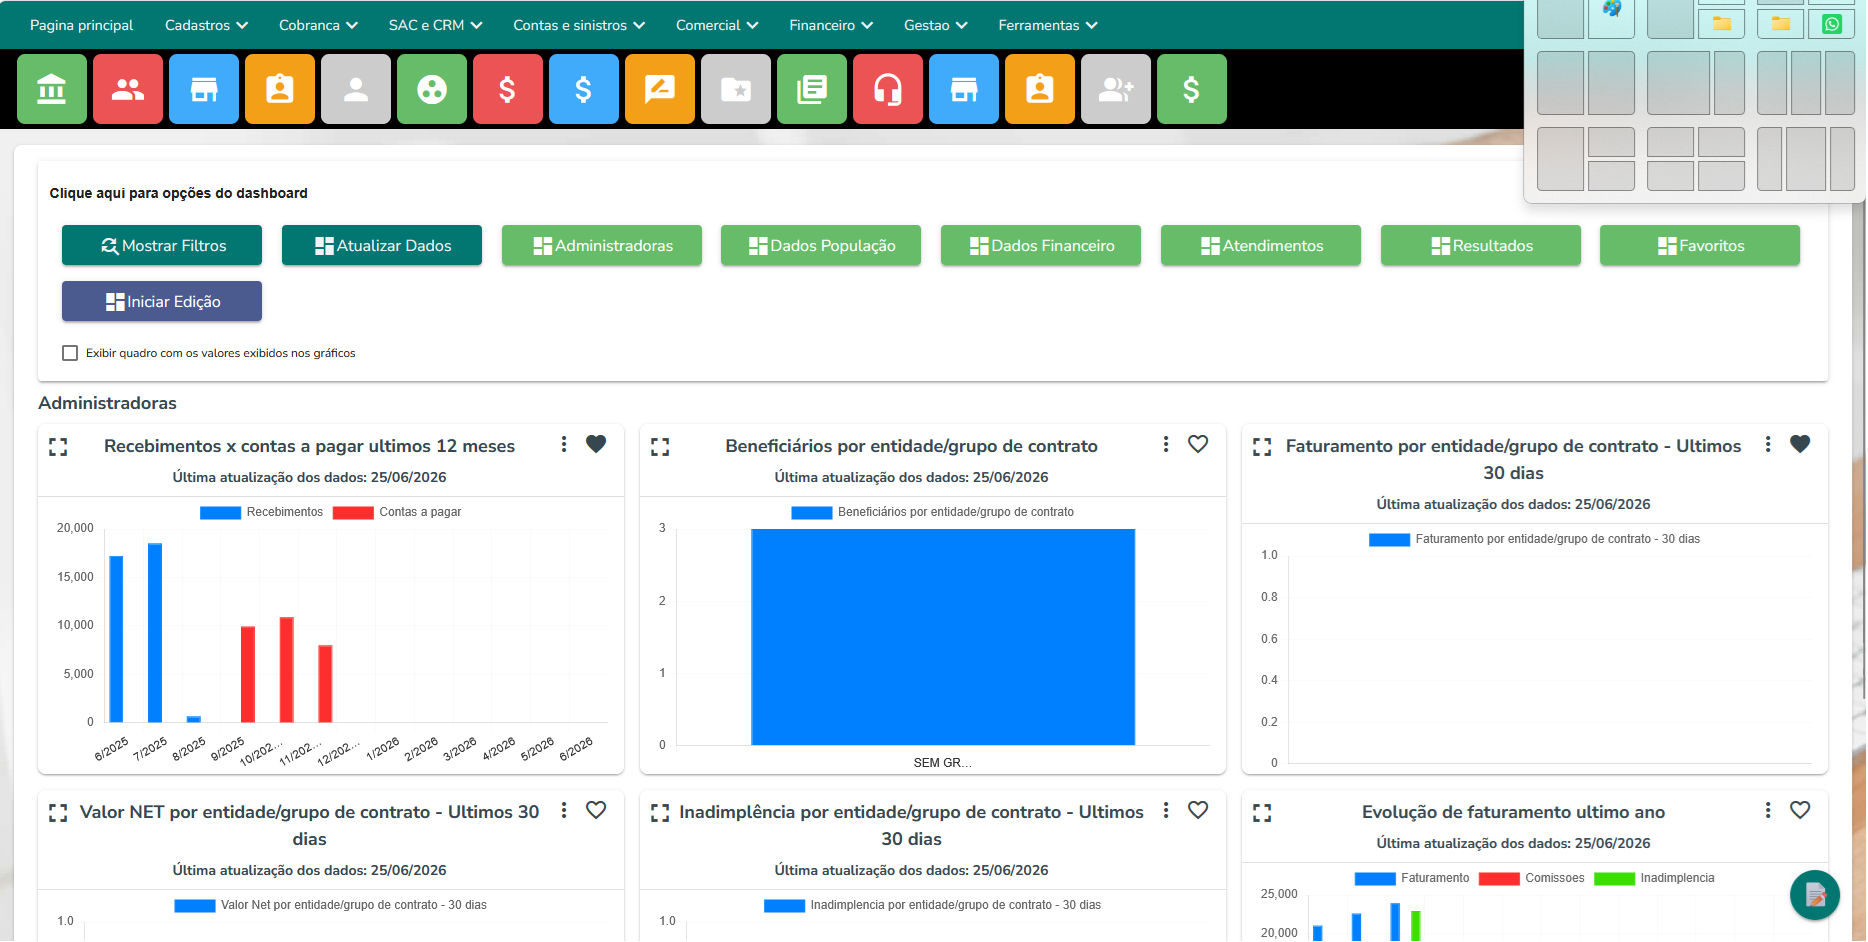Click the Atualizar Dados button
Image resolution: width=1868 pixels, height=942 pixels.
click(382, 245)
